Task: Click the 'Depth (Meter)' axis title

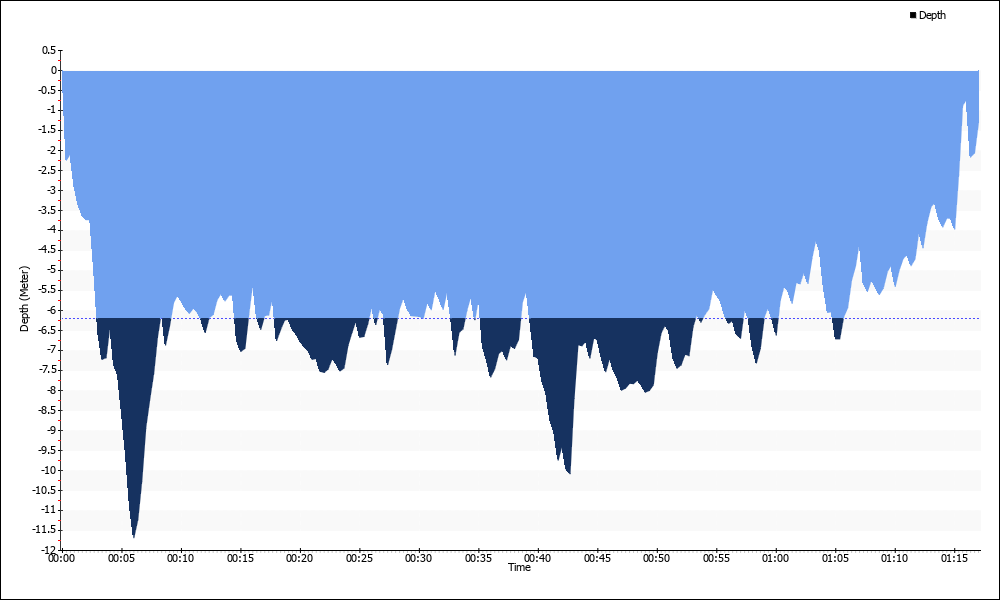Action: point(24,299)
